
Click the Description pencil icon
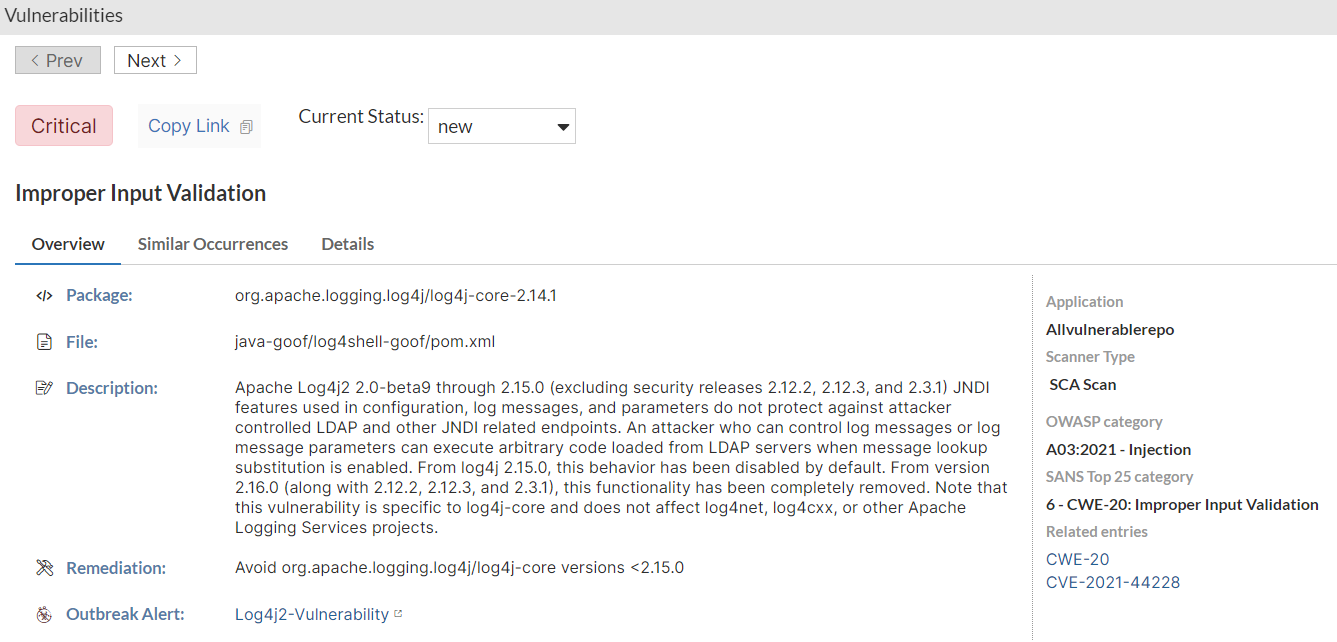pos(44,387)
